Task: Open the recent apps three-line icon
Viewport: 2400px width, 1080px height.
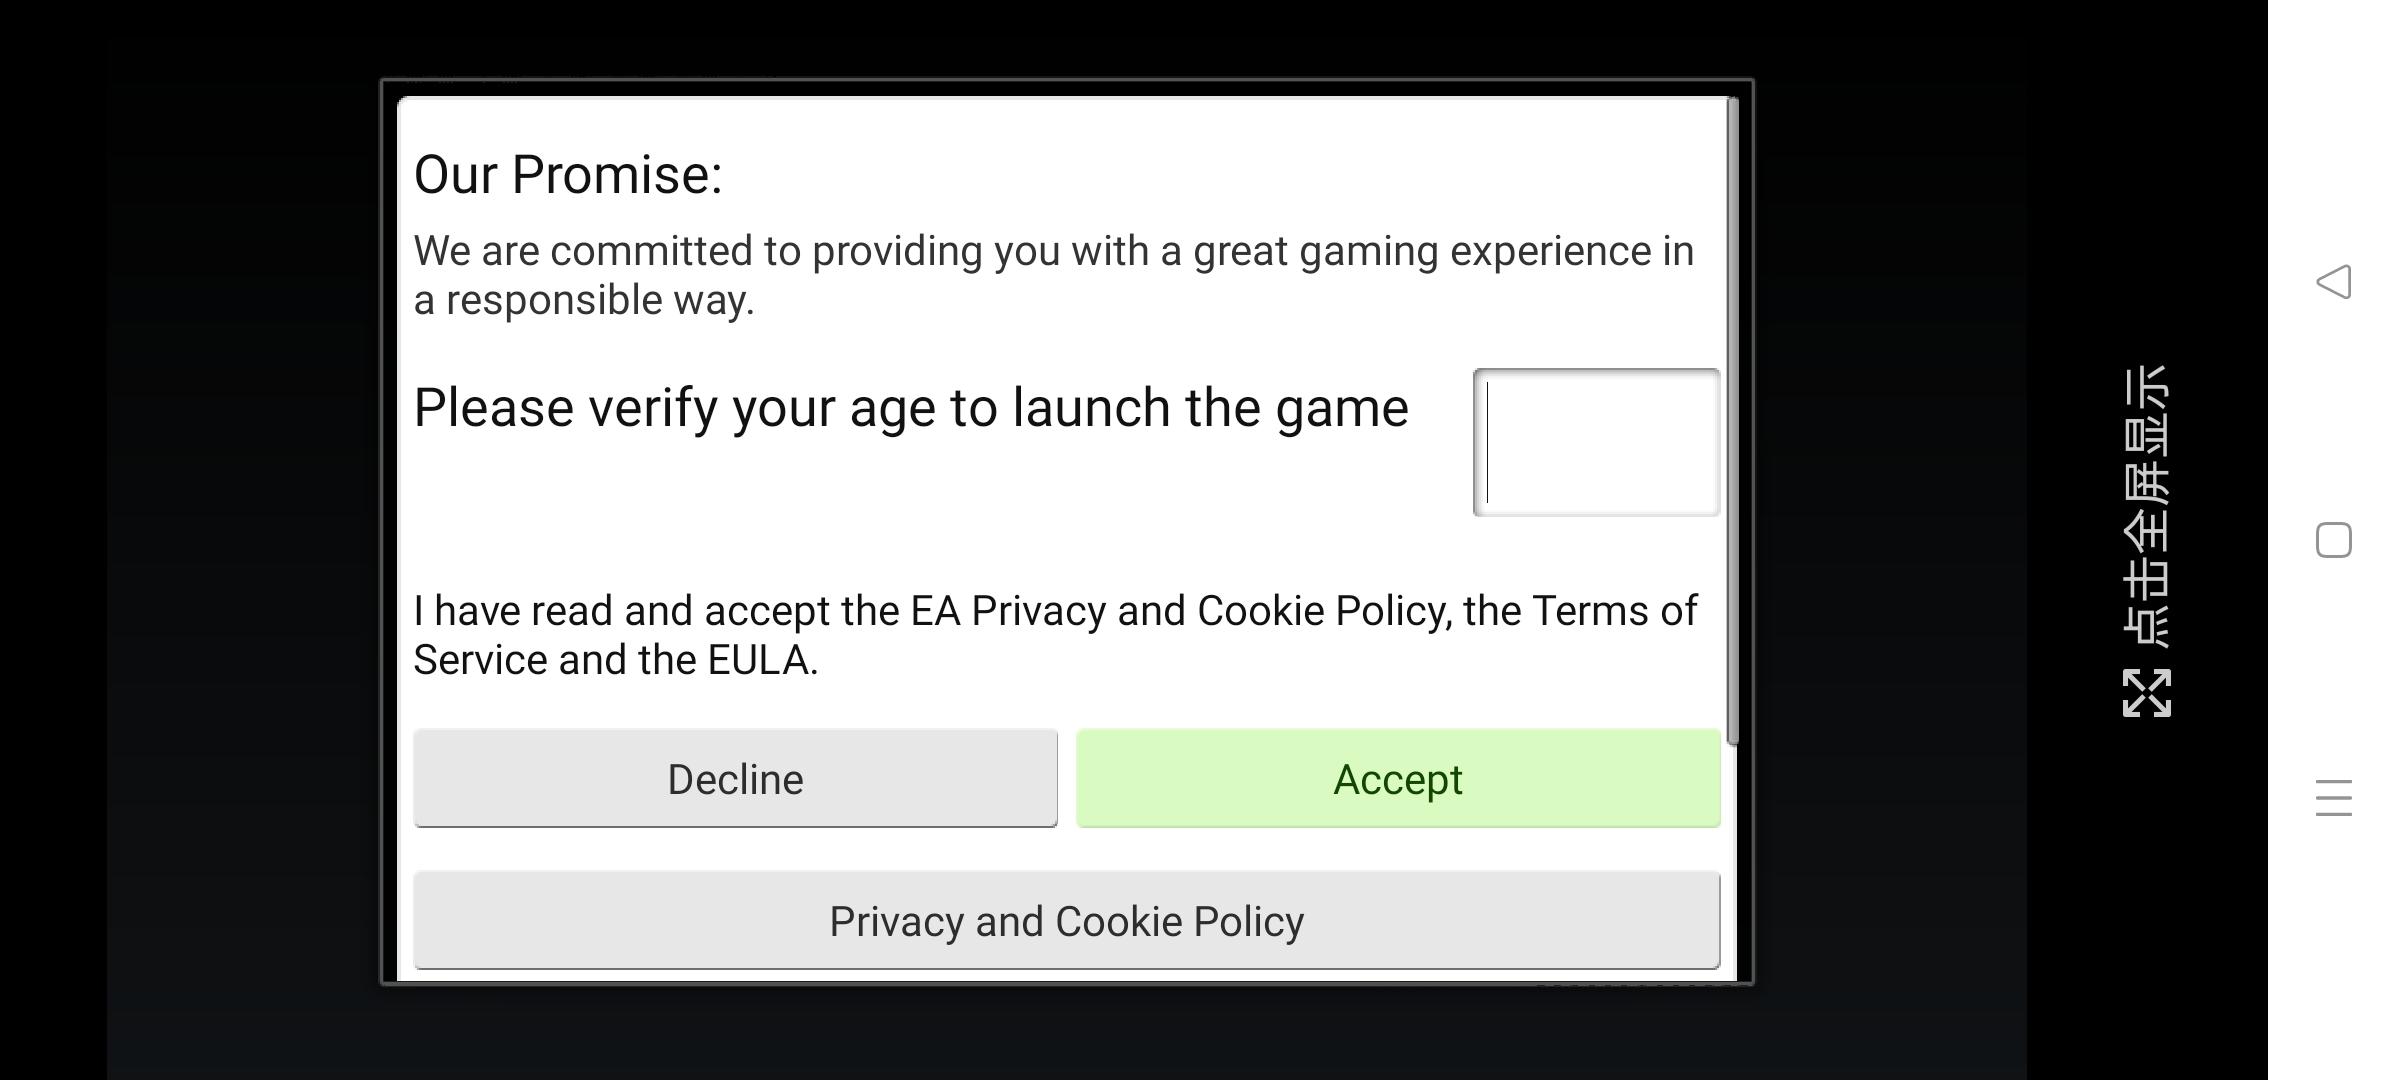Action: (x=2333, y=798)
